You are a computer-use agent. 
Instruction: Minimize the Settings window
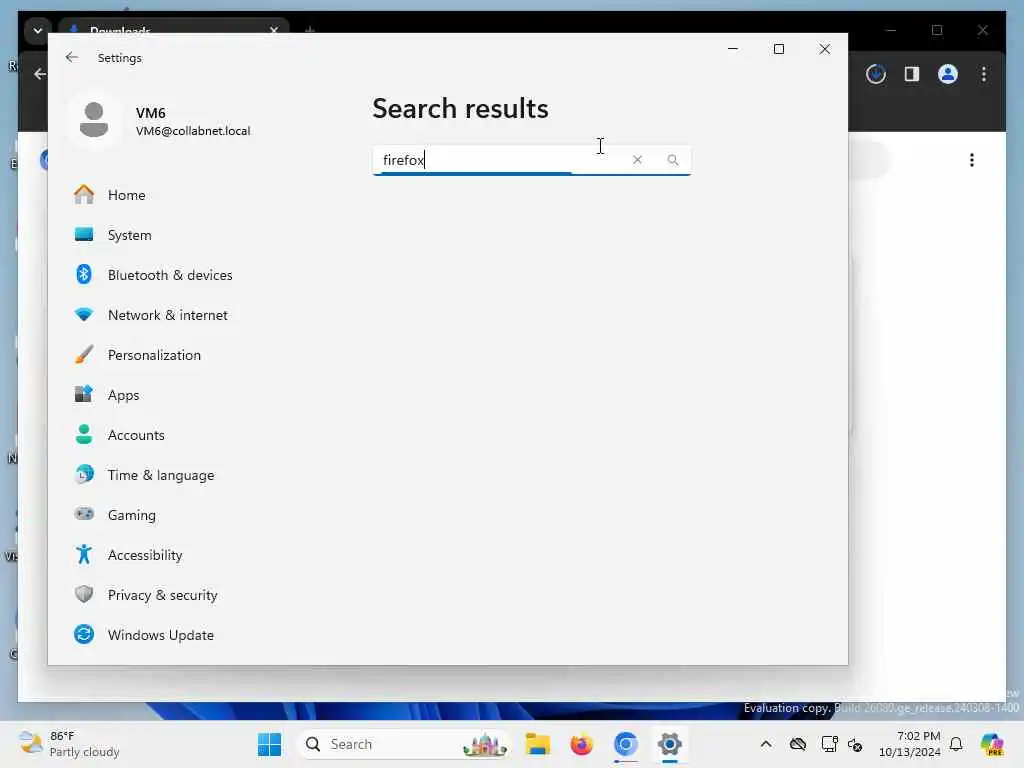point(733,49)
